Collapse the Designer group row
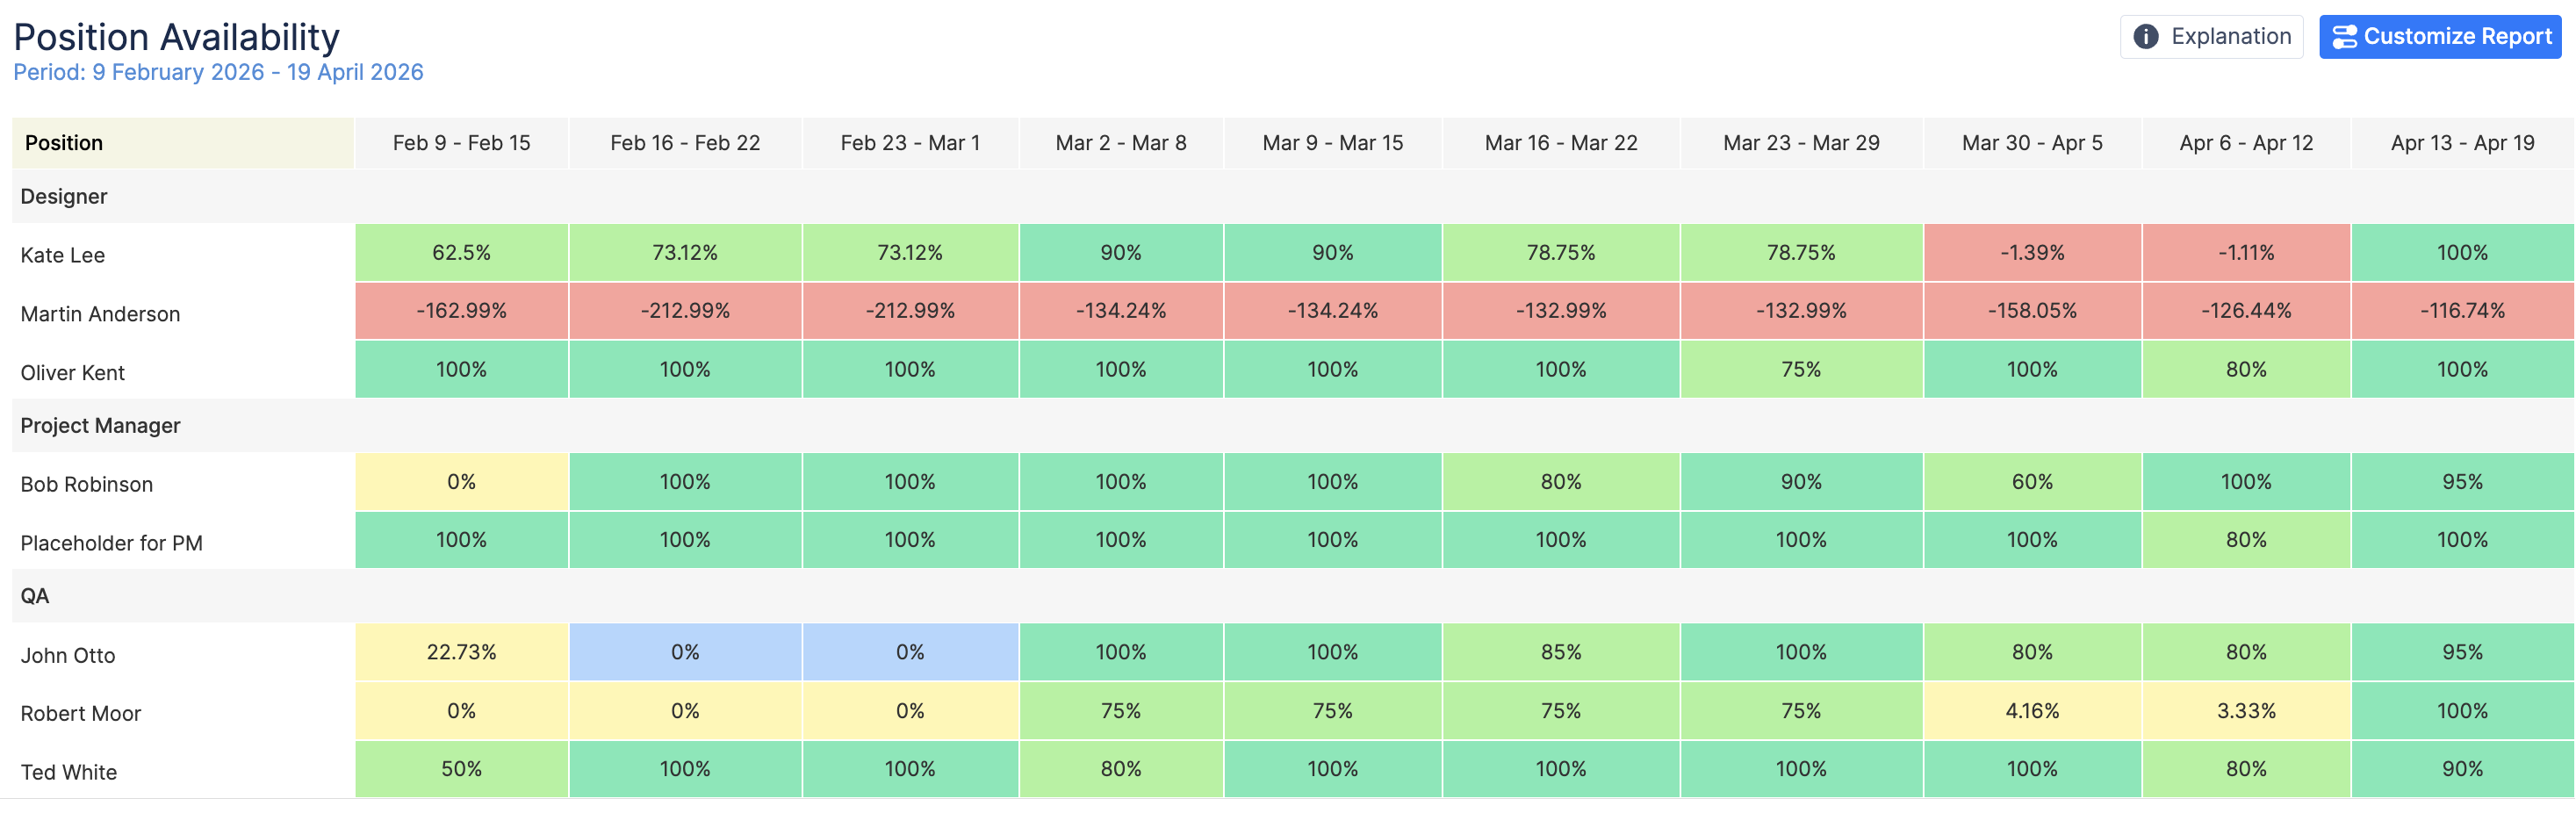The image size is (2576, 813). pos(64,197)
